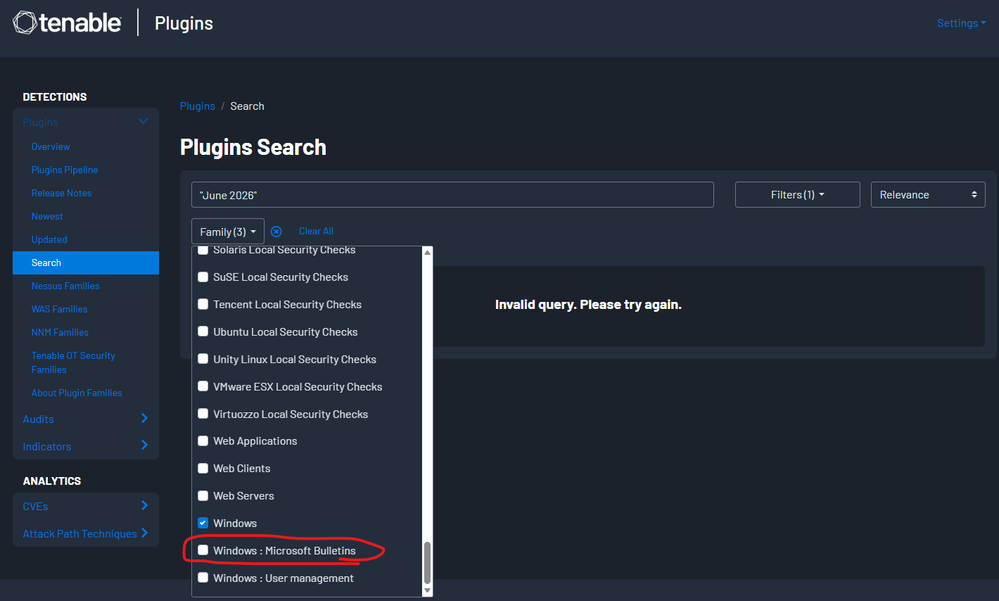Tick the Web Applications checkbox
The height and width of the screenshot is (601, 999).
pyautogui.click(x=203, y=440)
